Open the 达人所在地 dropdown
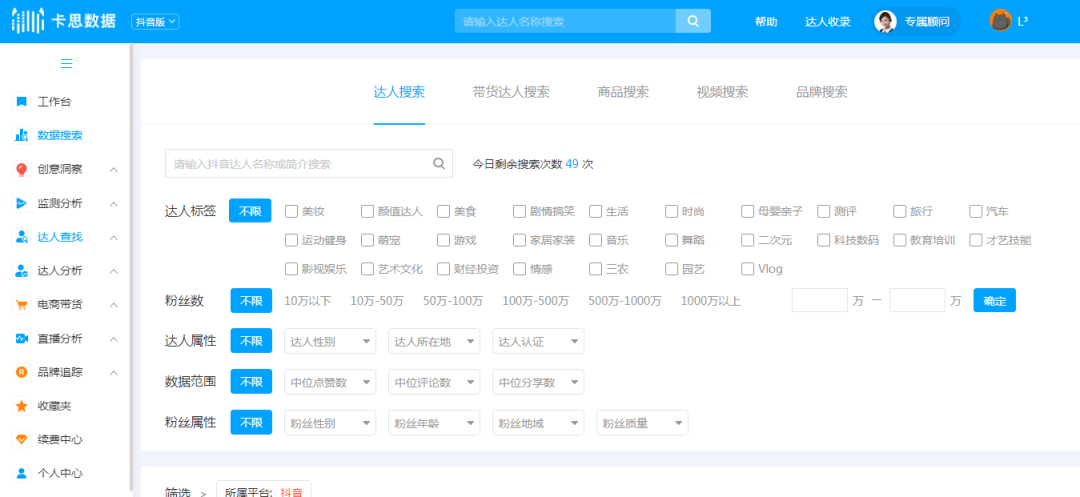This screenshot has width=1080, height=497. 434,341
